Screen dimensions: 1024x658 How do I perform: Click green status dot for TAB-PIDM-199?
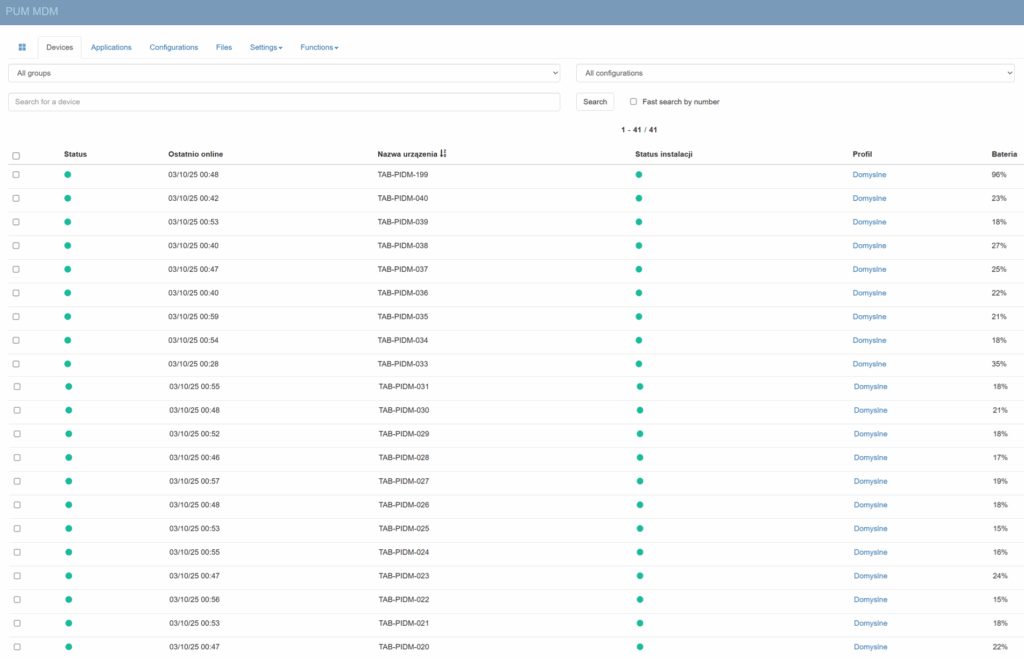(68, 174)
